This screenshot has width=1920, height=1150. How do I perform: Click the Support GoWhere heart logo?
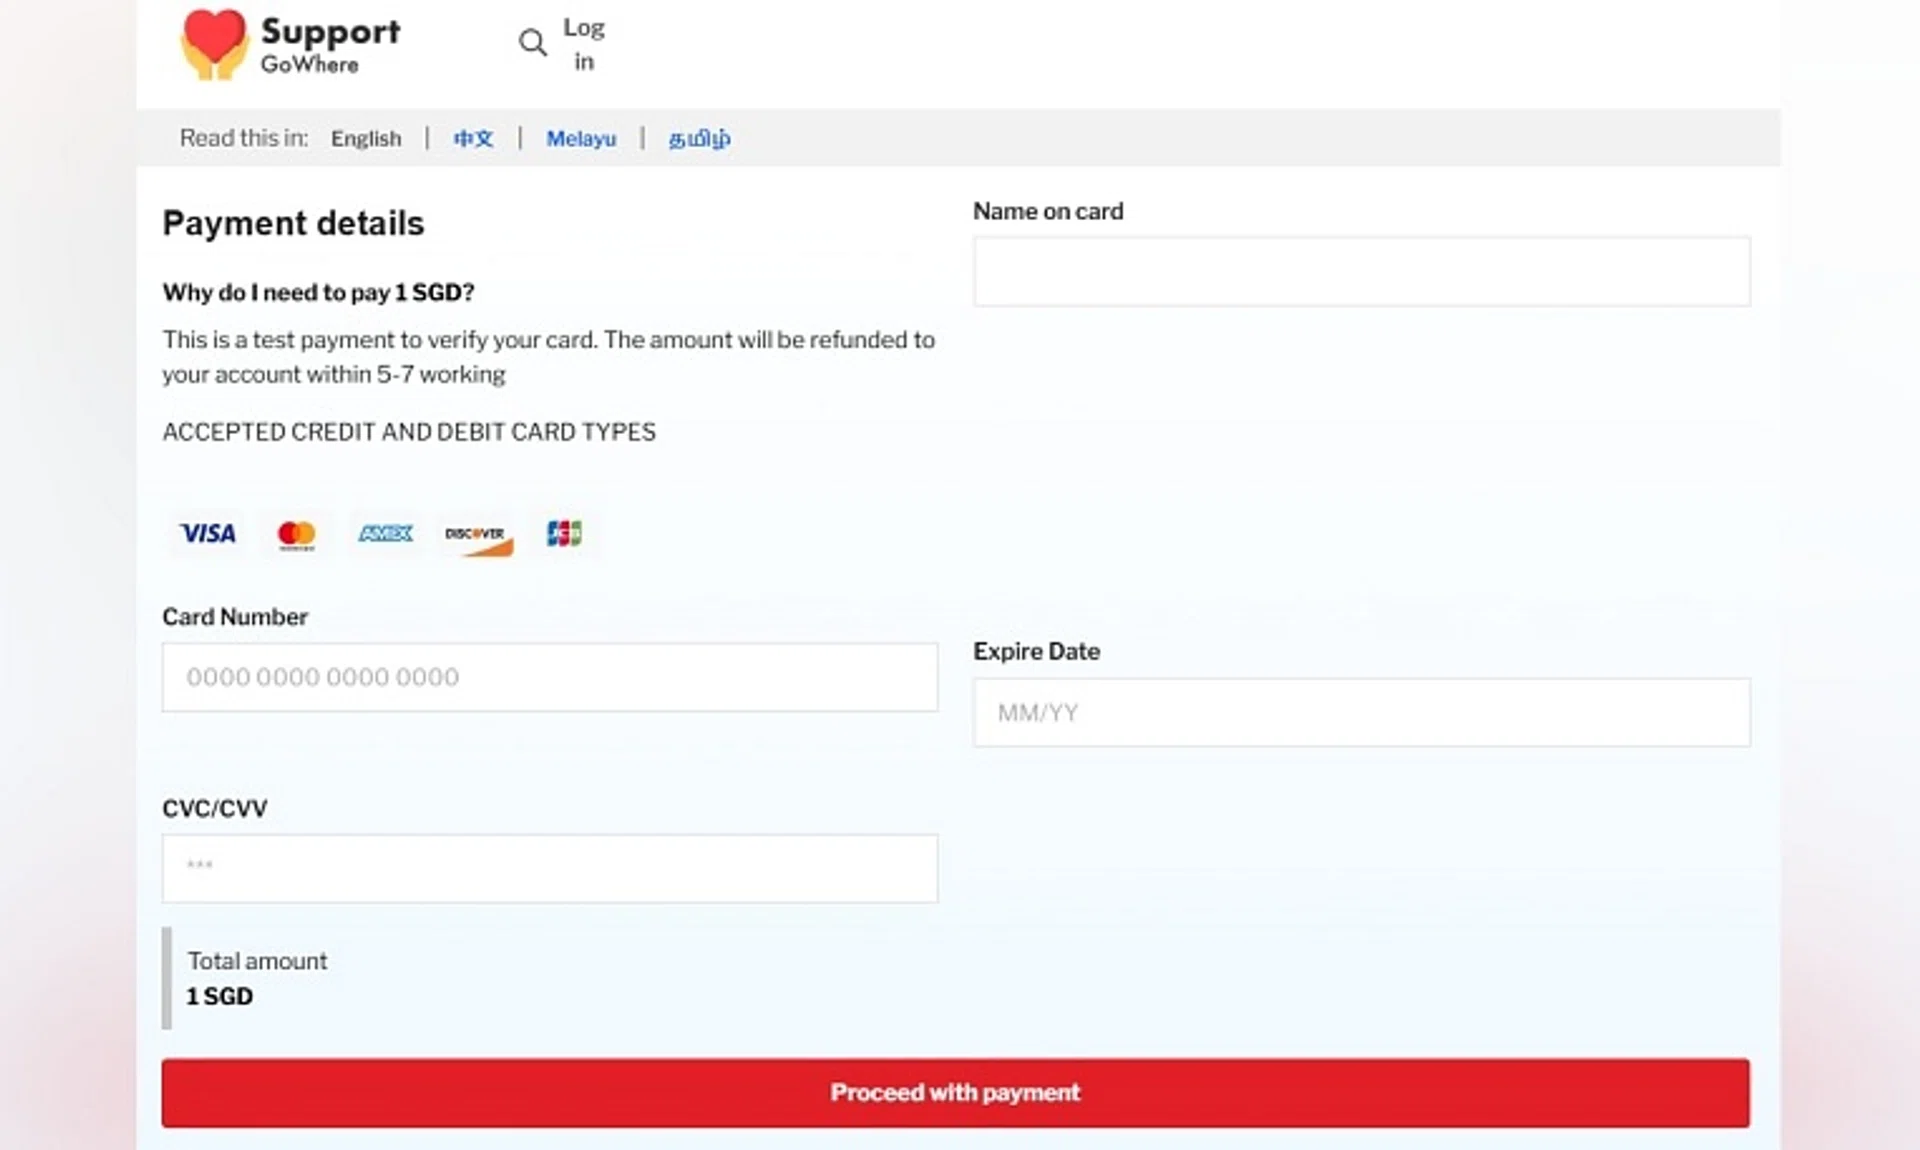213,44
